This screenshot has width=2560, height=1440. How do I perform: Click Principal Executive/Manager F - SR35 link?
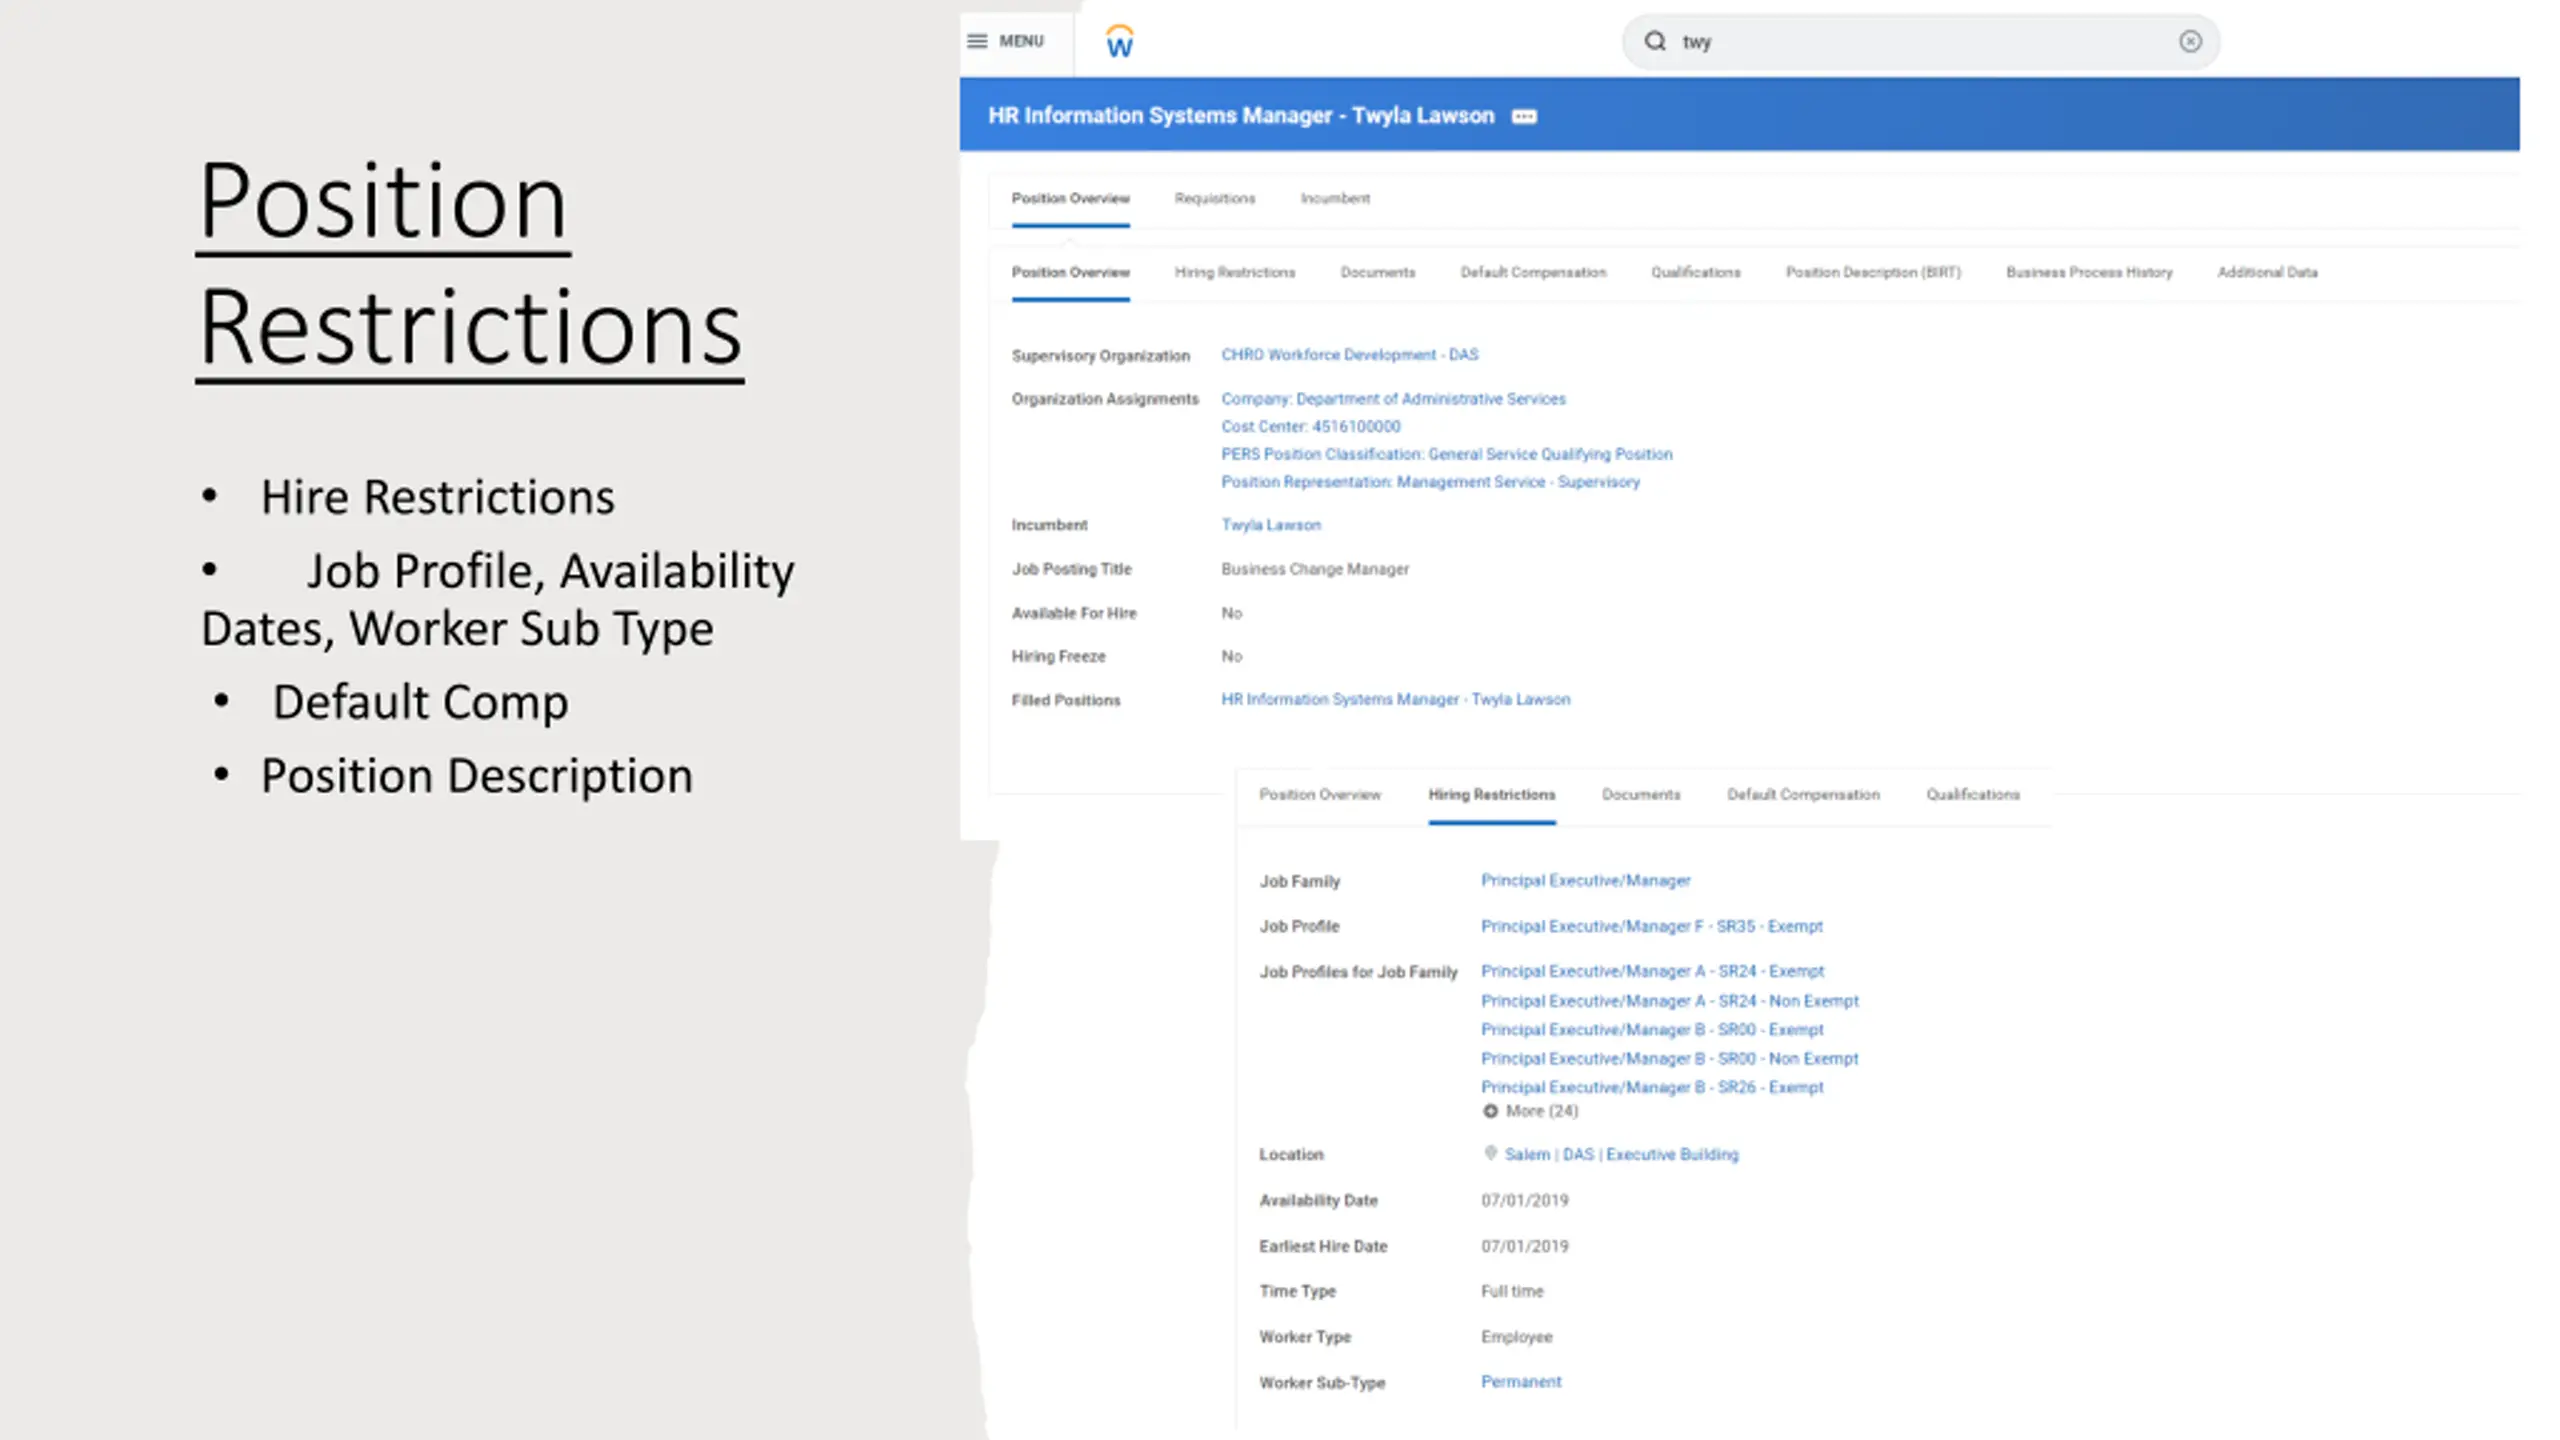click(x=1651, y=926)
